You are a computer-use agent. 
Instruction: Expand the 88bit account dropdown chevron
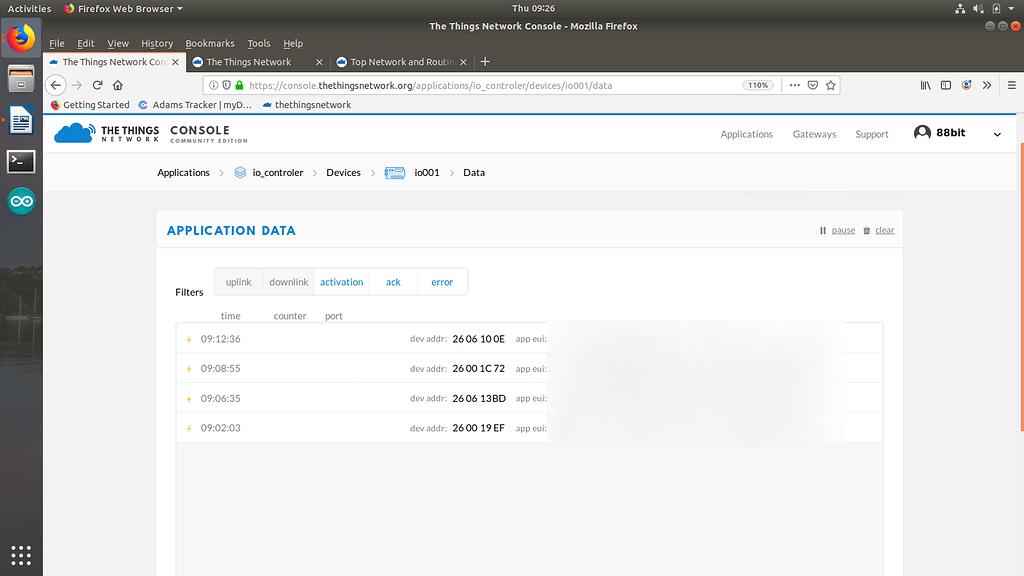point(996,131)
